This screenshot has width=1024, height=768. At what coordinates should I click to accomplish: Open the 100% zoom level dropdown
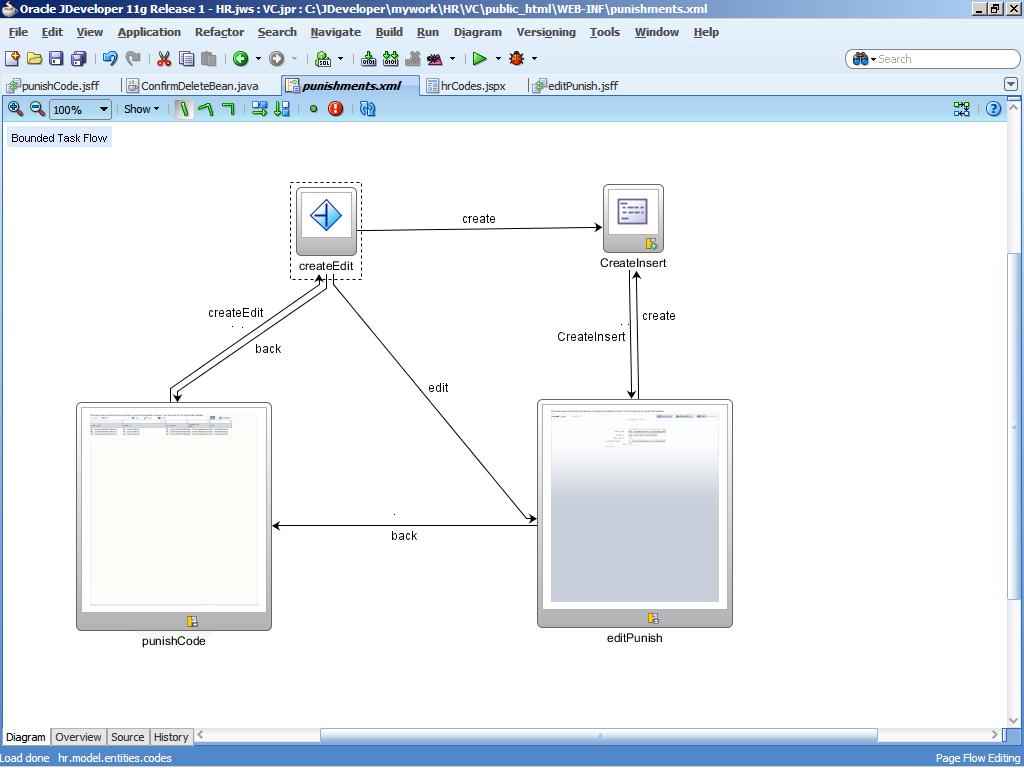(103, 110)
